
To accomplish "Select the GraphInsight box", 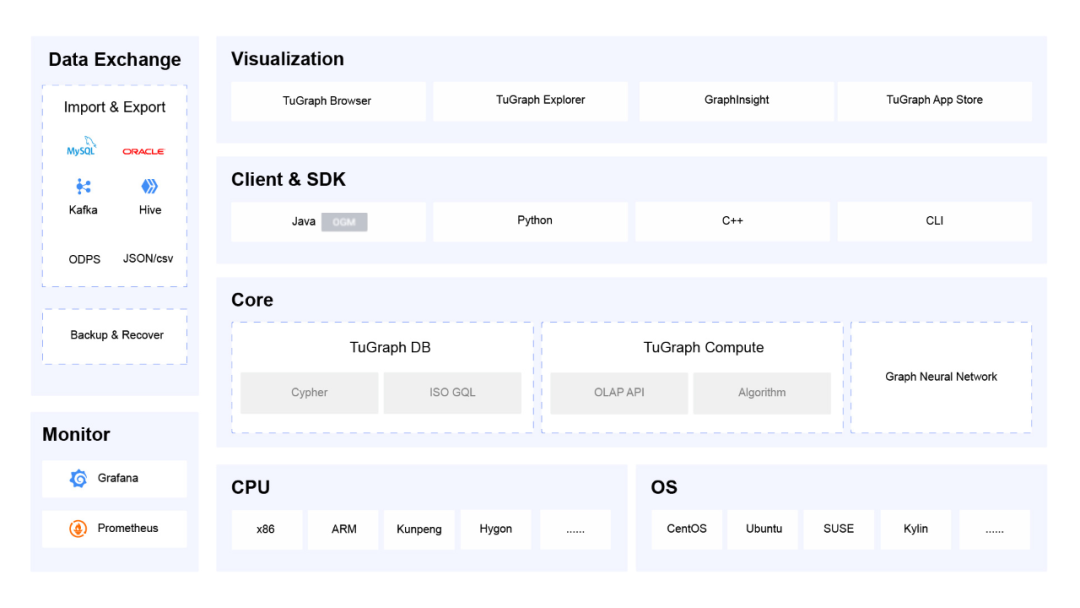I will 736,101.
